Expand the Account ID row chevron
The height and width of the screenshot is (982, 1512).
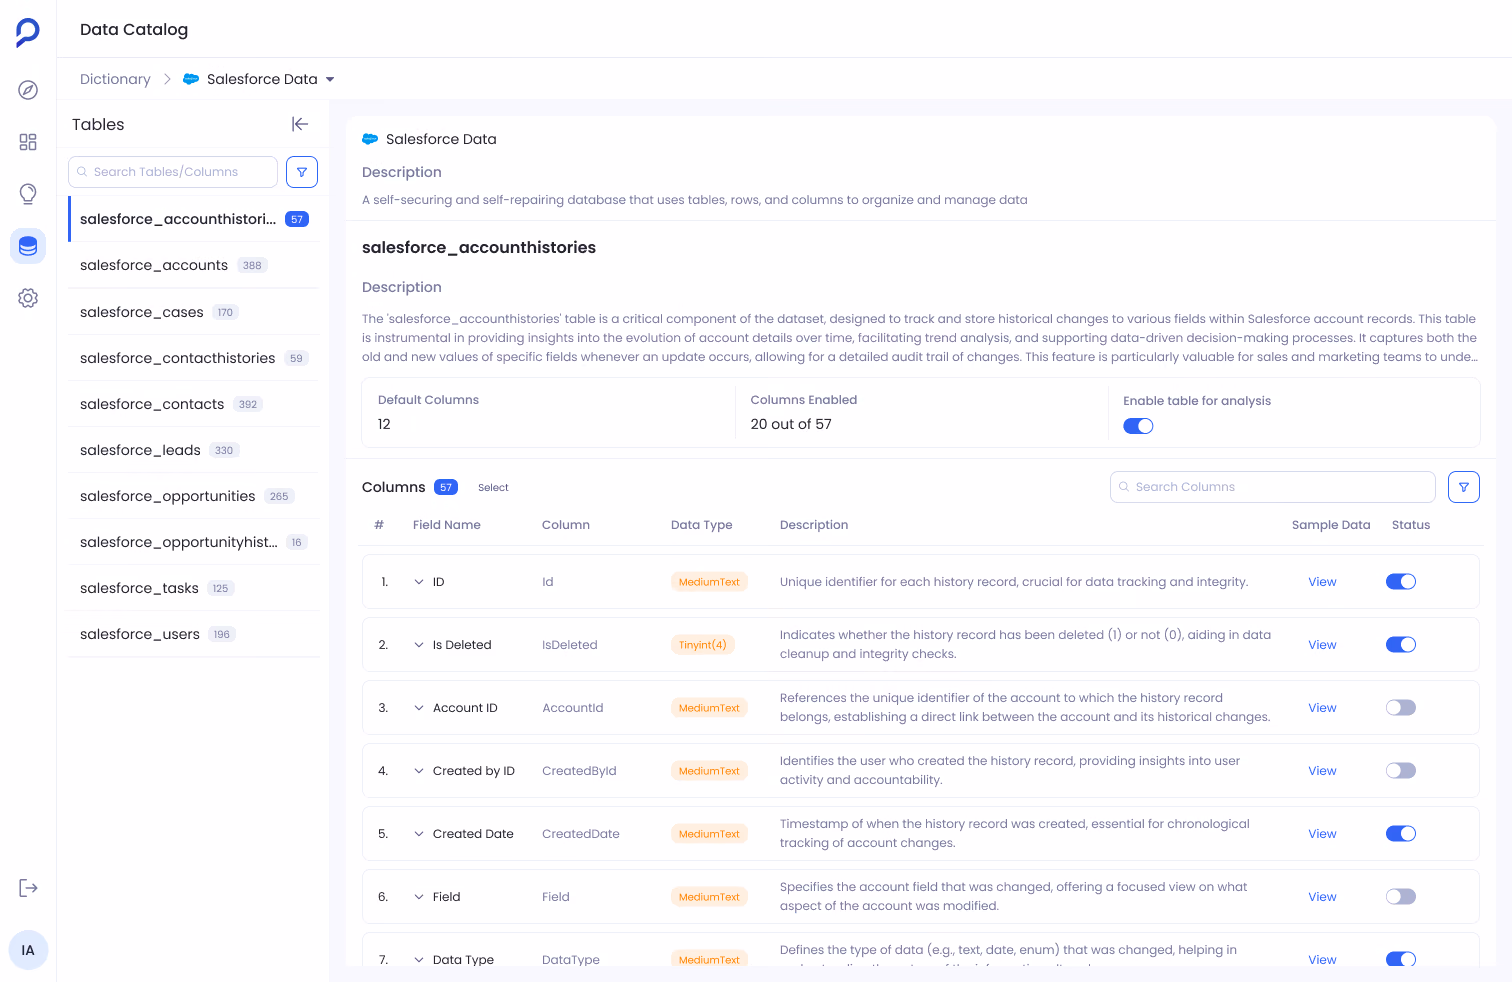419,708
